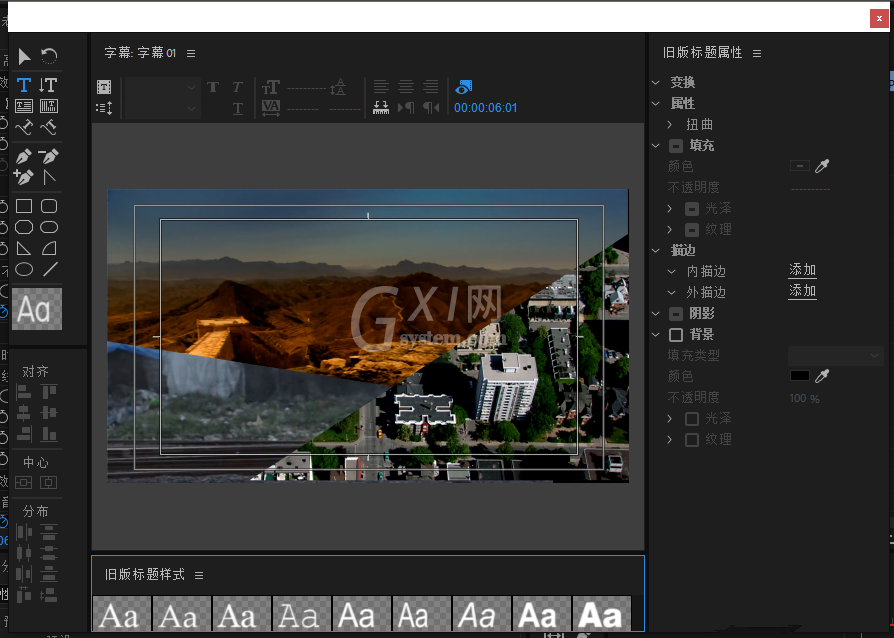The height and width of the screenshot is (638, 894).
Task: Add an inner stroke via 添加
Action: (802, 270)
